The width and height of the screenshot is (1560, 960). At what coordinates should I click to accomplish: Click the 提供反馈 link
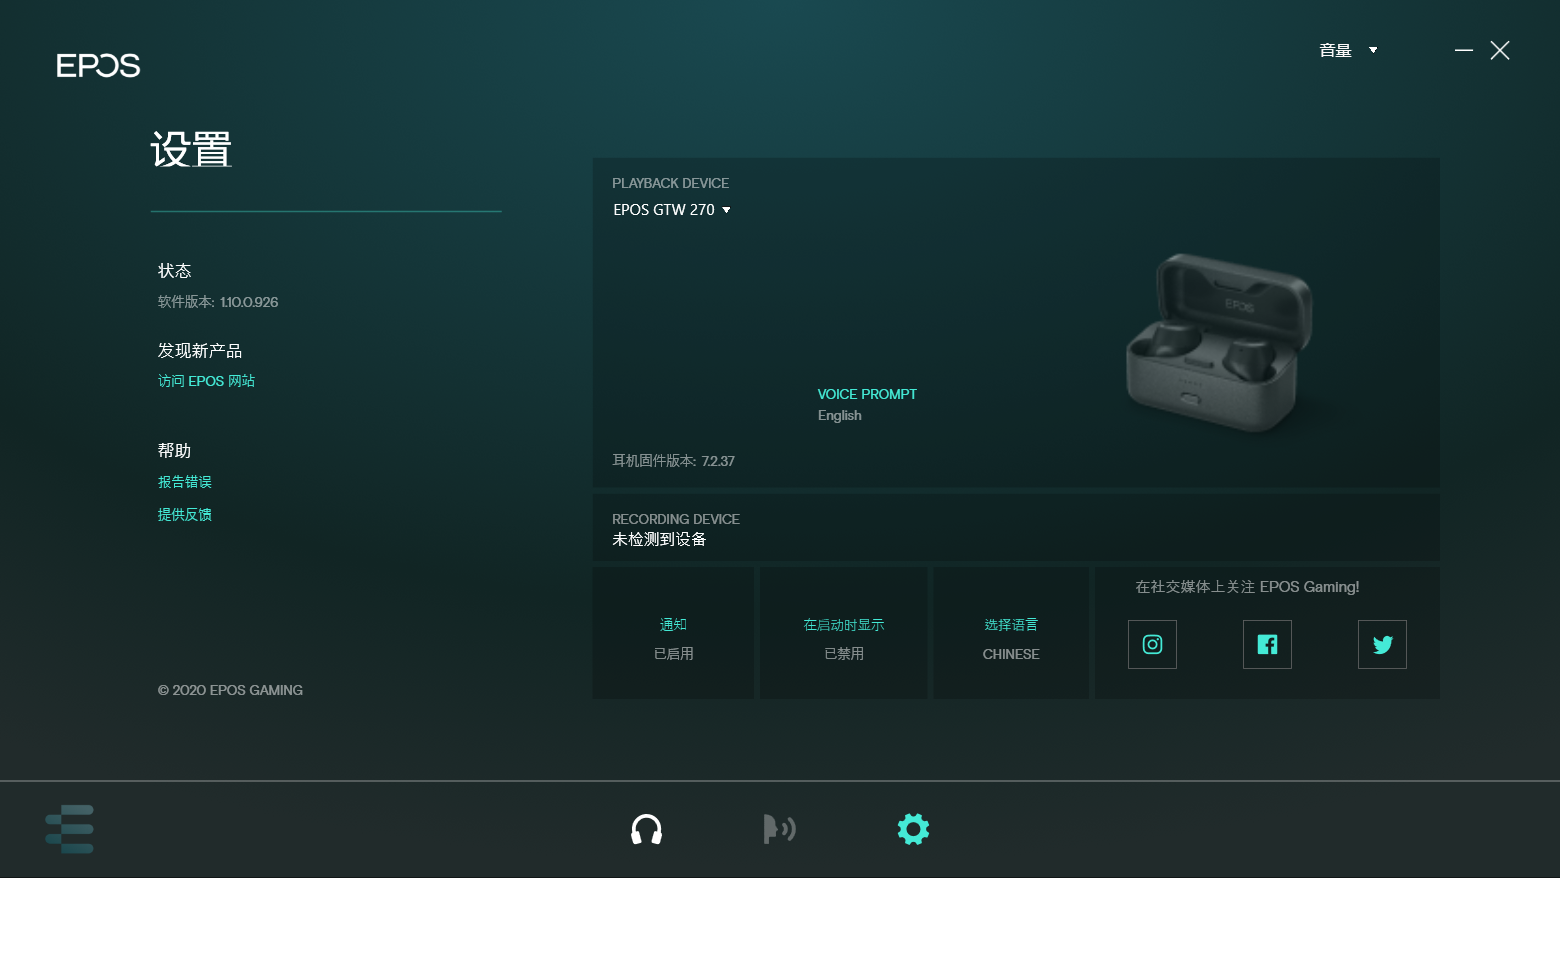click(185, 514)
